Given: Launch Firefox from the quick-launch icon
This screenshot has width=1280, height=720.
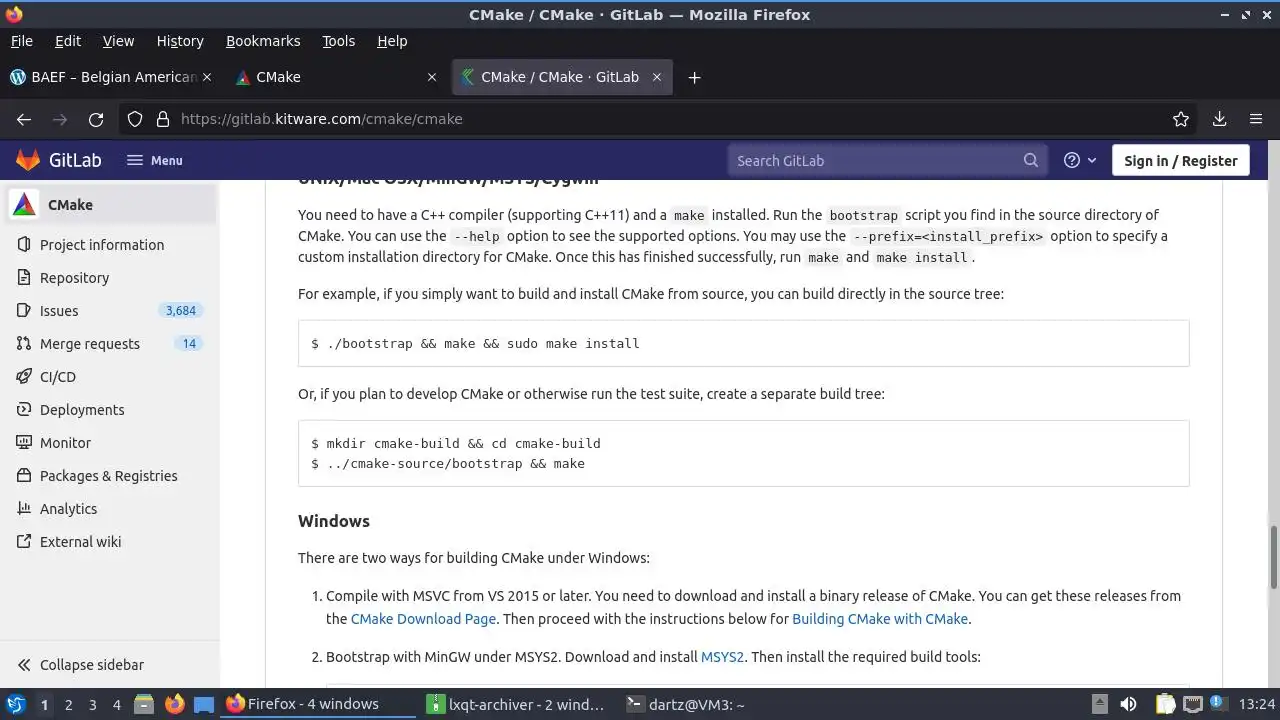Looking at the screenshot, I should click(174, 704).
